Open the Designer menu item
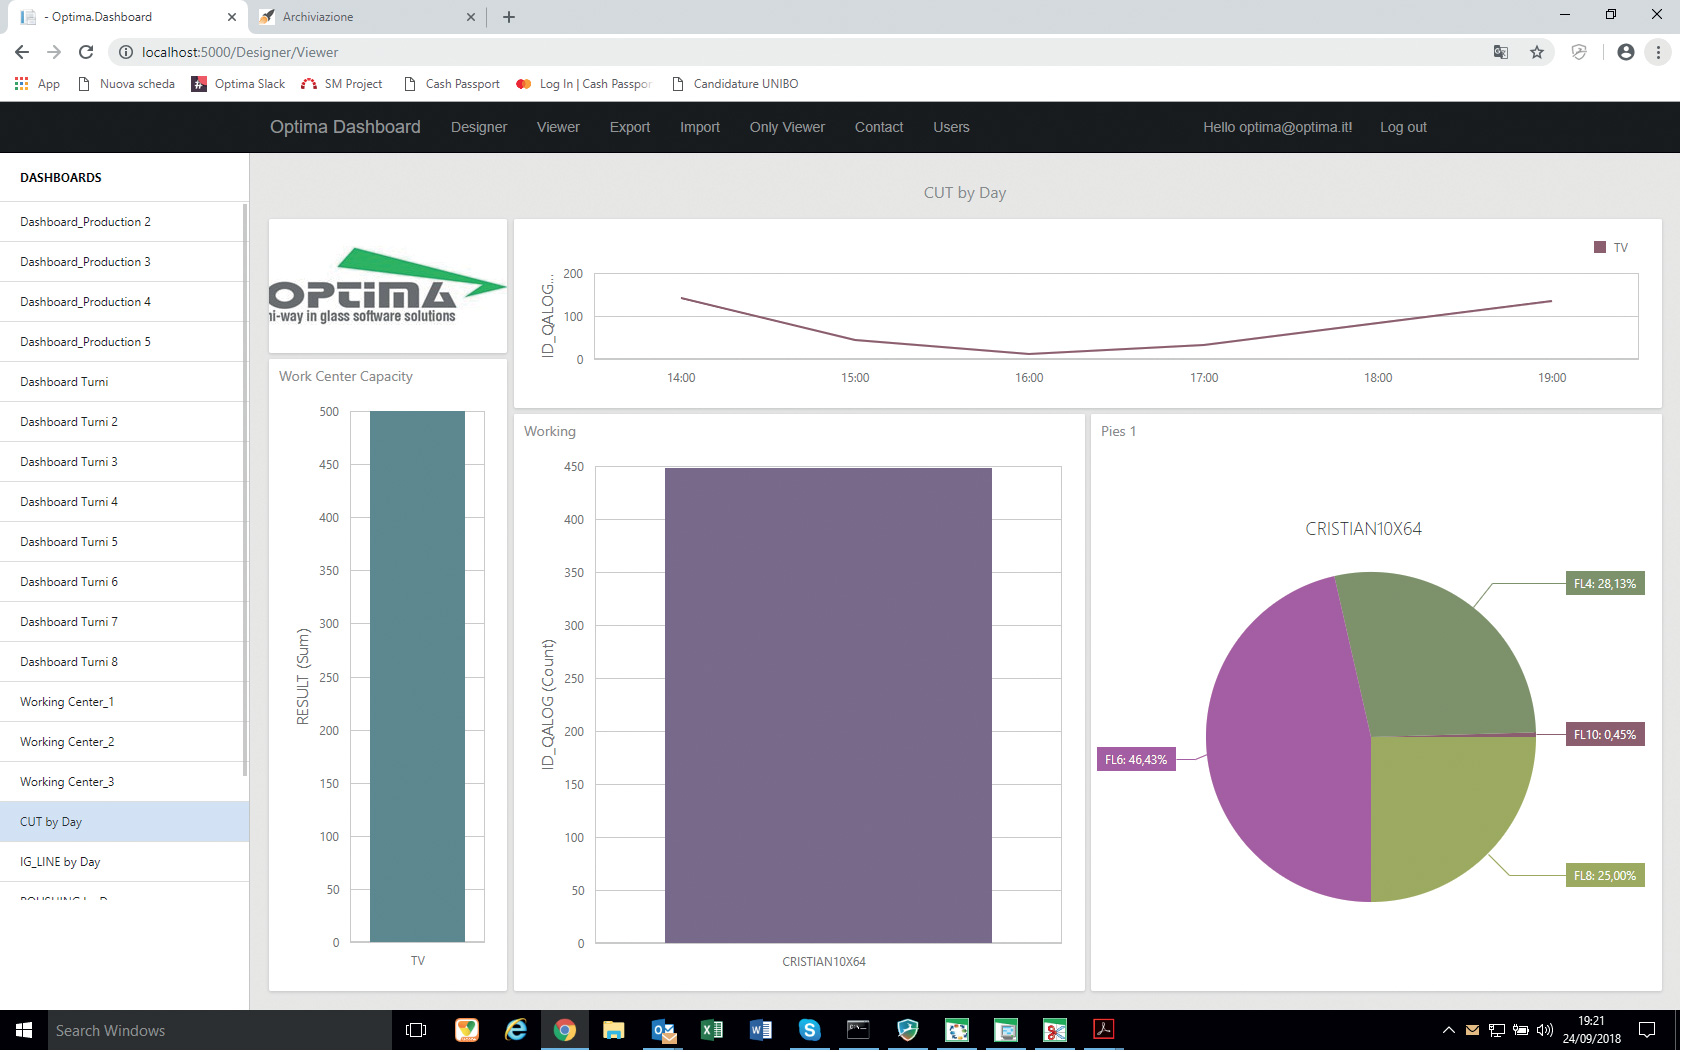1682x1052 pixels. (x=479, y=127)
